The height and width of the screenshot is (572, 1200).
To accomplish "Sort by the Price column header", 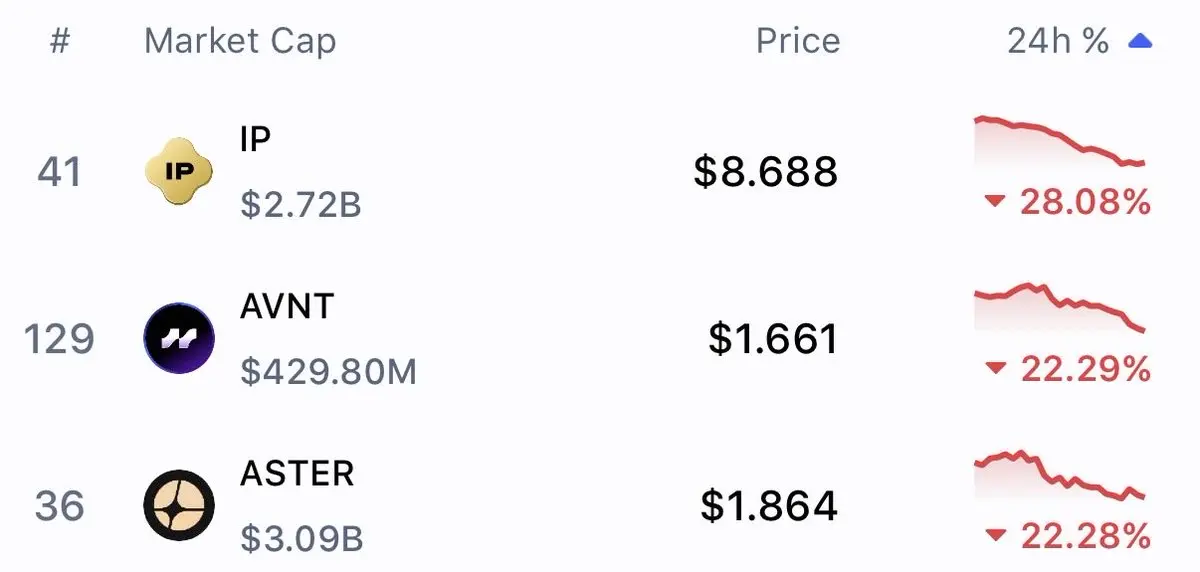I will click(798, 42).
